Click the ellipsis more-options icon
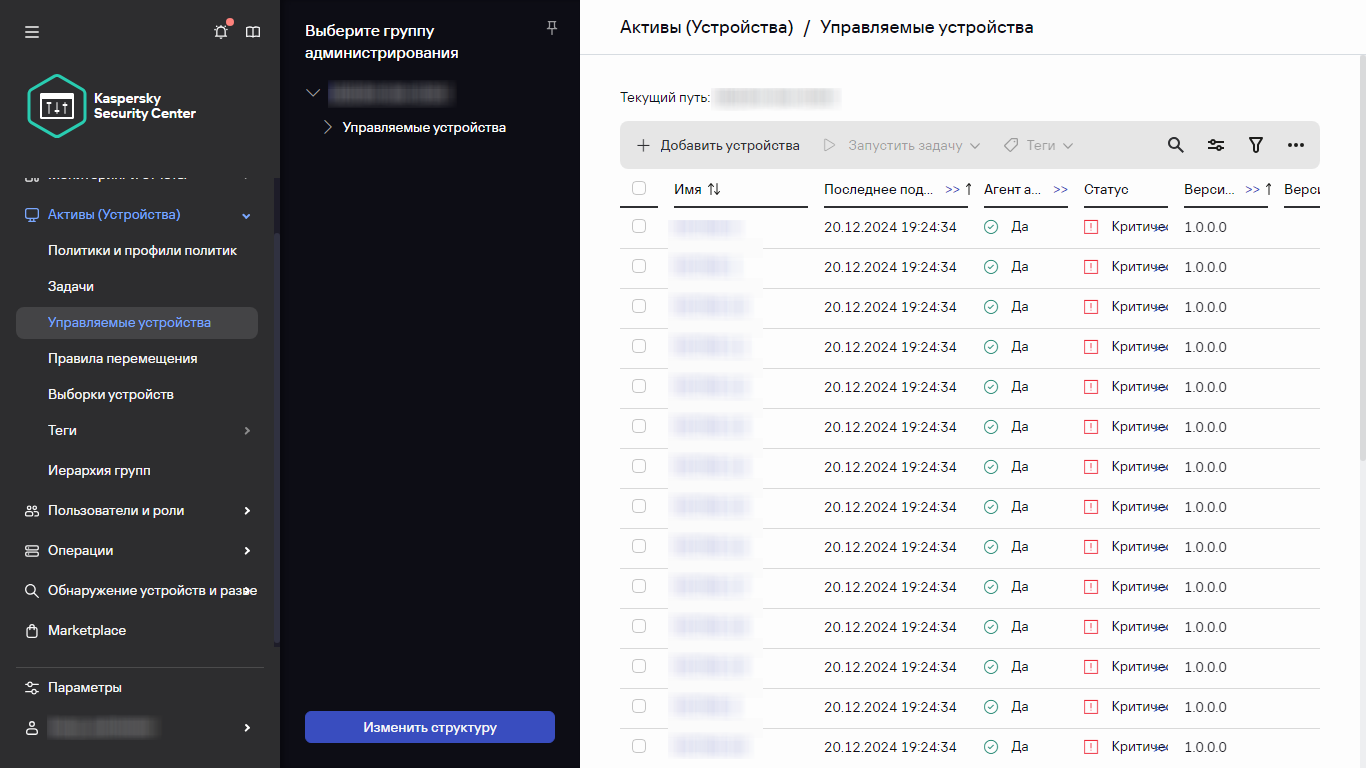Image resolution: width=1366 pixels, height=768 pixels. click(x=1296, y=145)
